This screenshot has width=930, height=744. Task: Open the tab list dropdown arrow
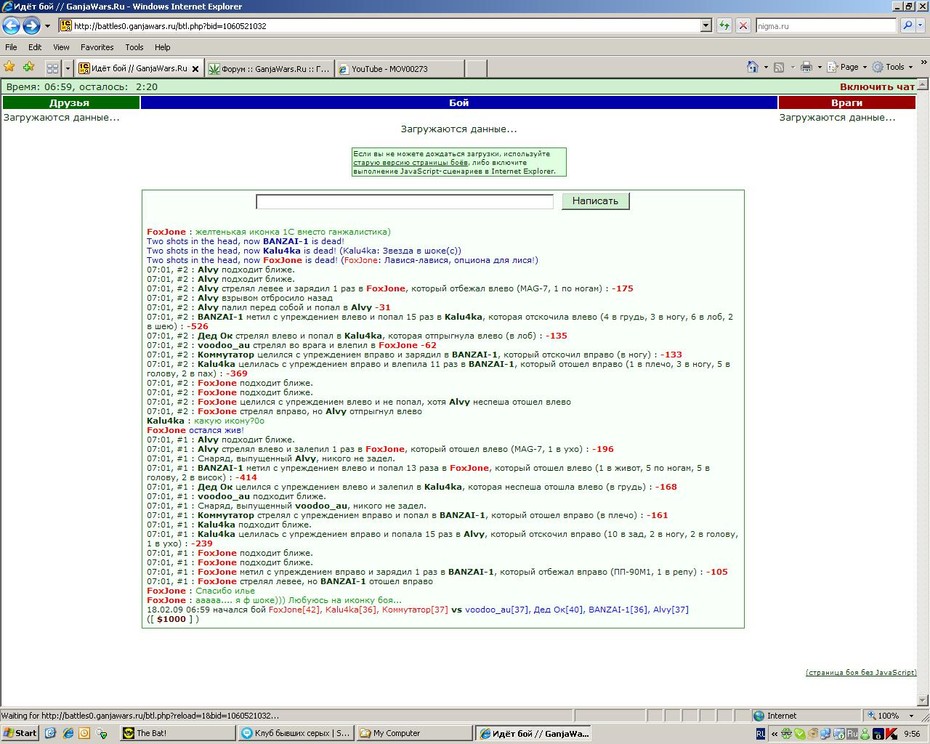coord(68,68)
